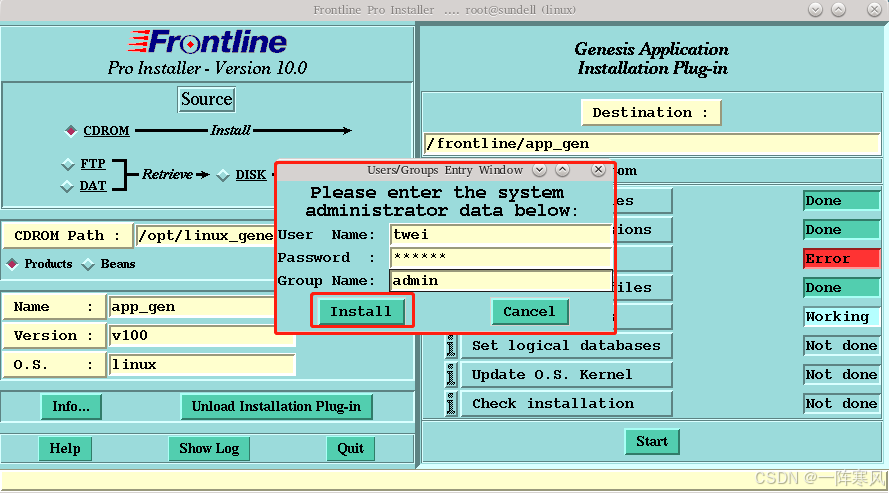889x493 pixels.
Task: Choose the FTP source option
Action: click(68, 164)
